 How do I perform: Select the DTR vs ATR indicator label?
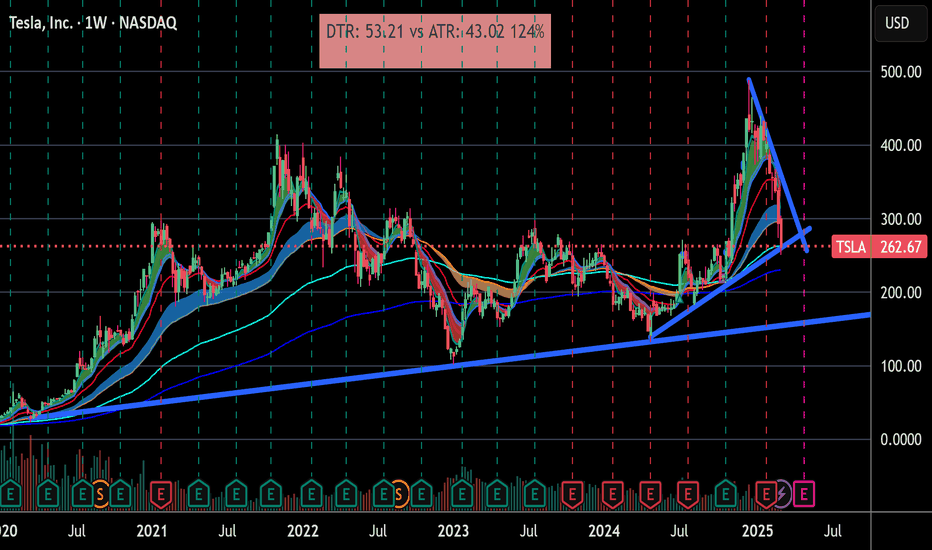[x=435, y=40]
